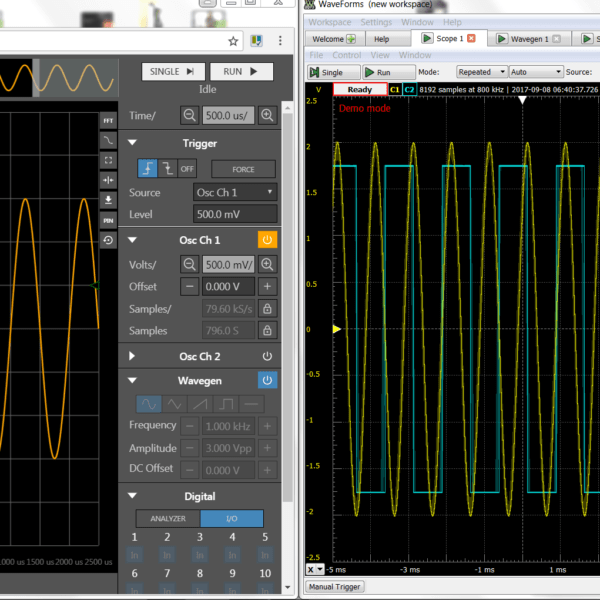Download the captured waveform data
Image resolution: width=600 pixels, height=600 pixels.
coord(108,200)
